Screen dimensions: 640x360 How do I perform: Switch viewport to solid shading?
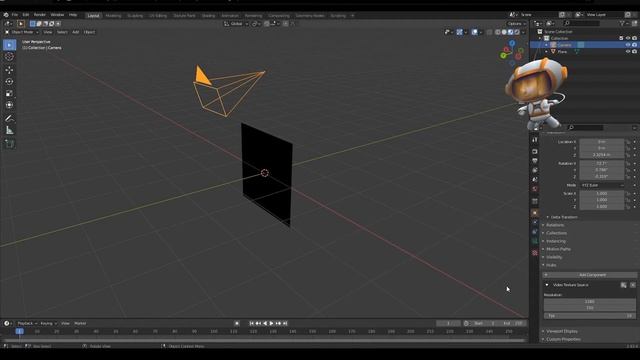[504, 32]
